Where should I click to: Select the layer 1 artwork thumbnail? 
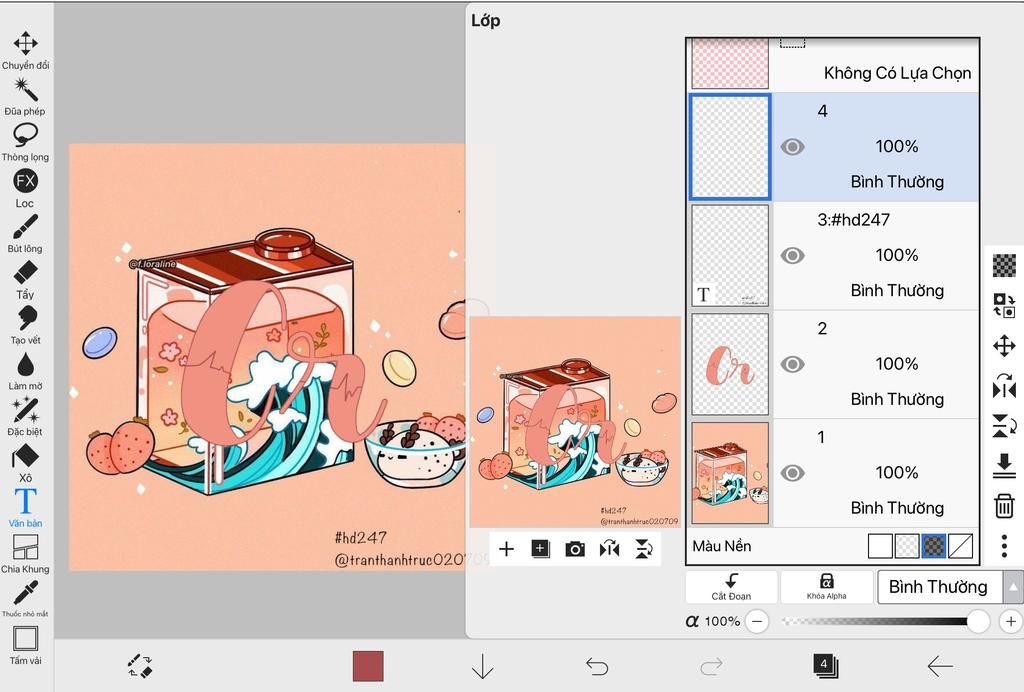[730, 473]
